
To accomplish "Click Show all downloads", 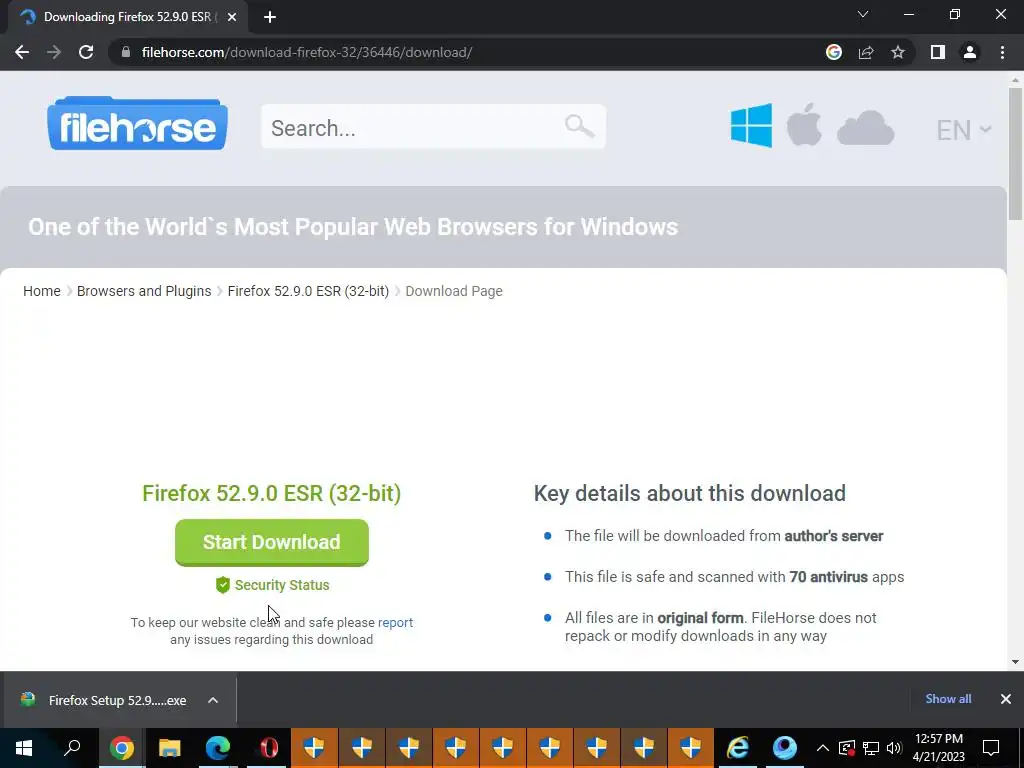I will point(948,699).
